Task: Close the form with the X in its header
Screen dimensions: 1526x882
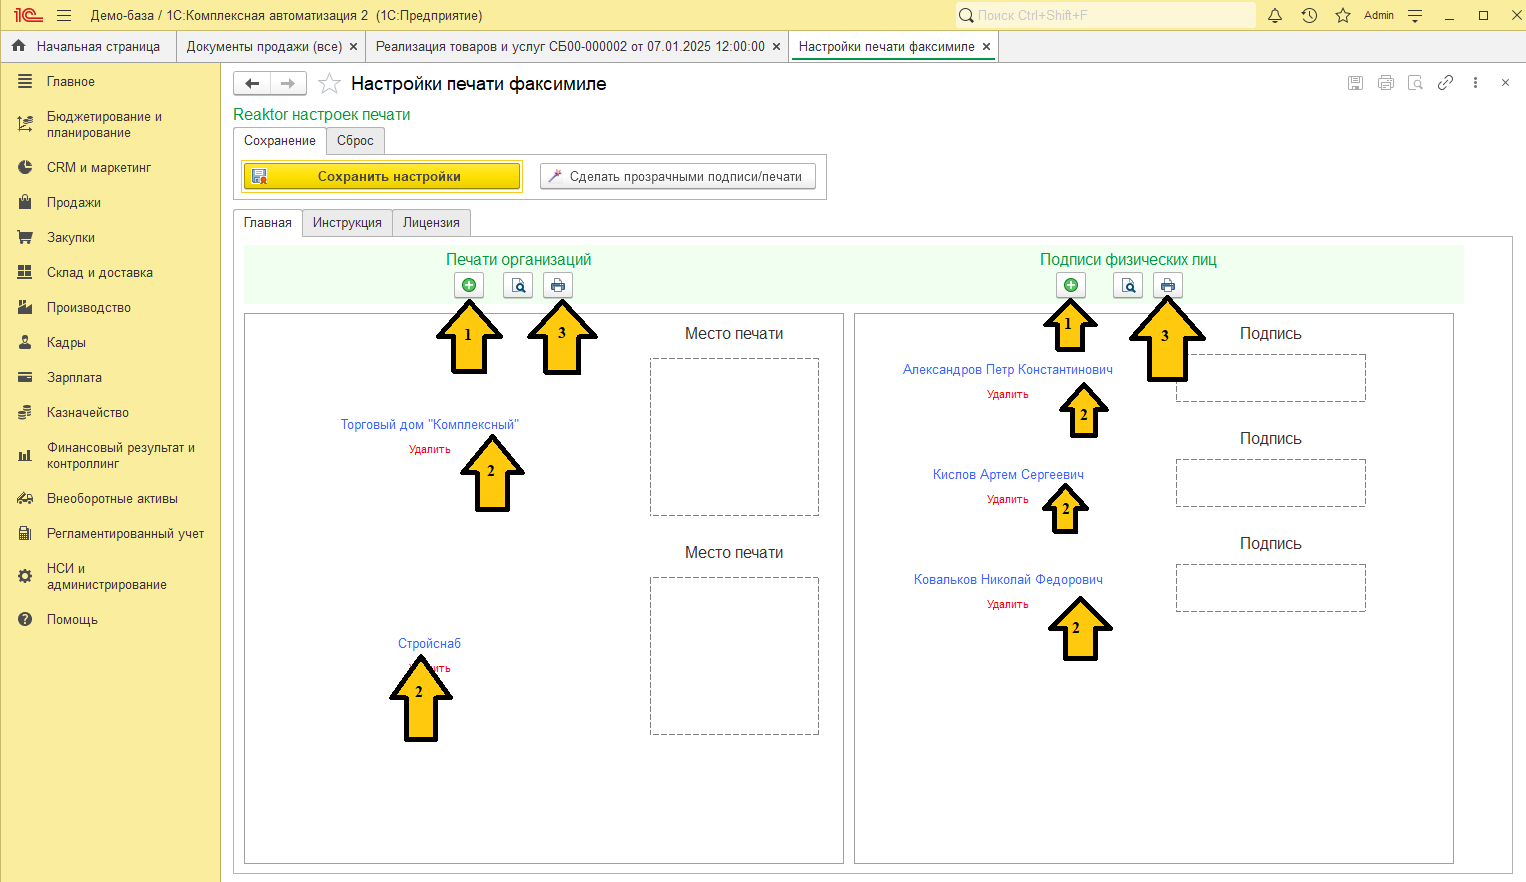Action: coord(1505,83)
